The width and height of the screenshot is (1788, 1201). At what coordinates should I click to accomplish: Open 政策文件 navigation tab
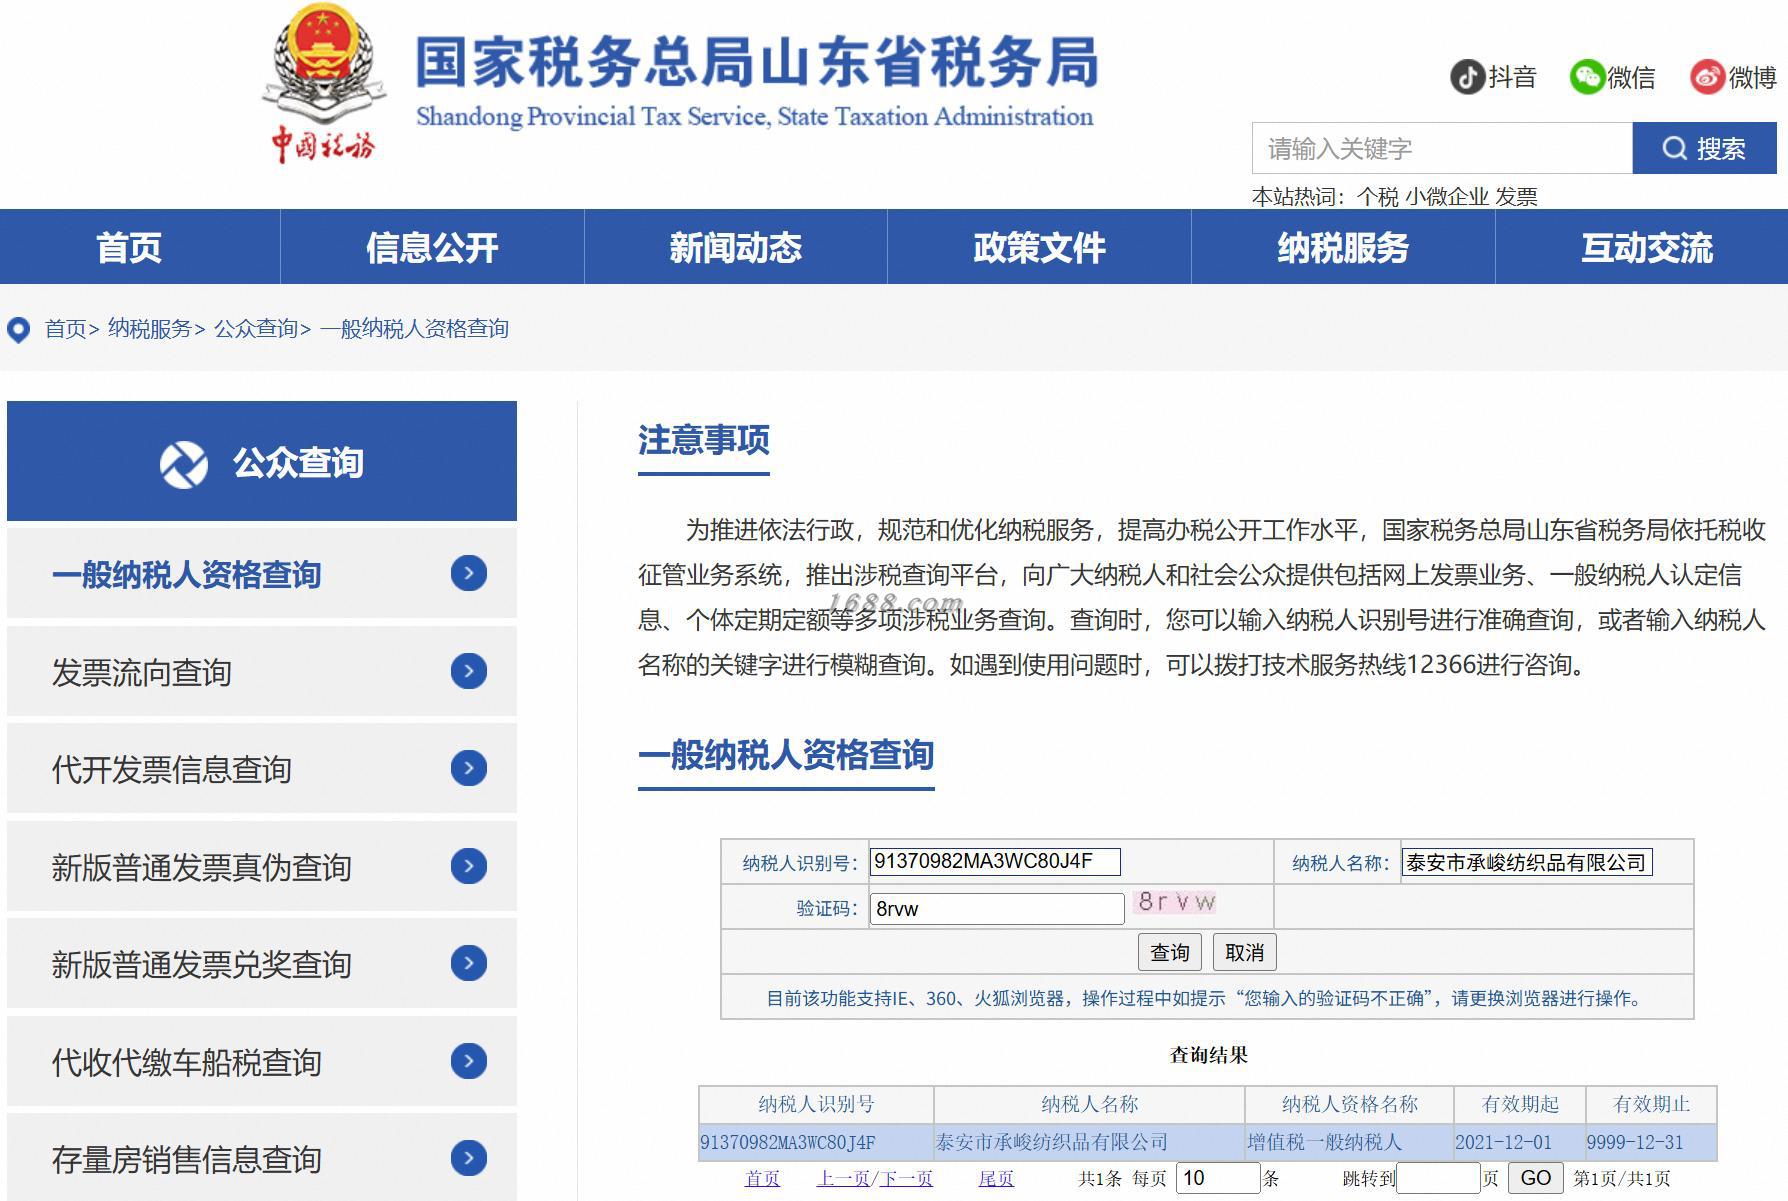1039,247
